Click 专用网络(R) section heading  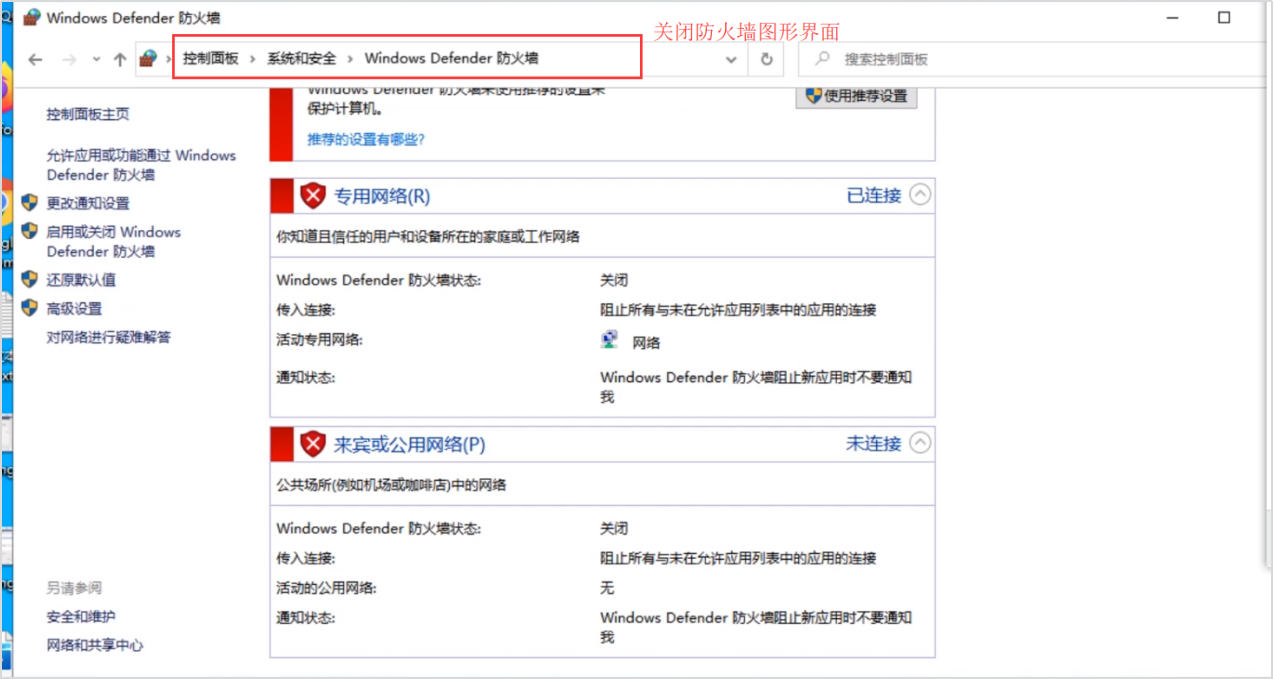click(382, 196)
